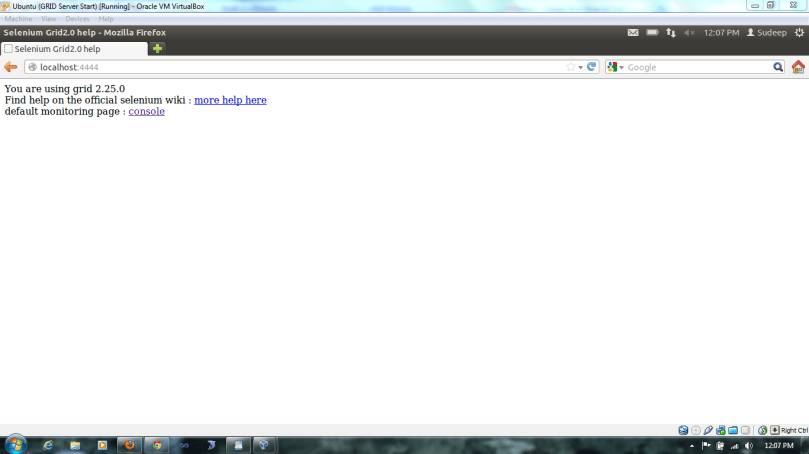
Task: Click the VirtualBox hard disk activity icon
Action: pyautogui.click(x=683, y=430)
